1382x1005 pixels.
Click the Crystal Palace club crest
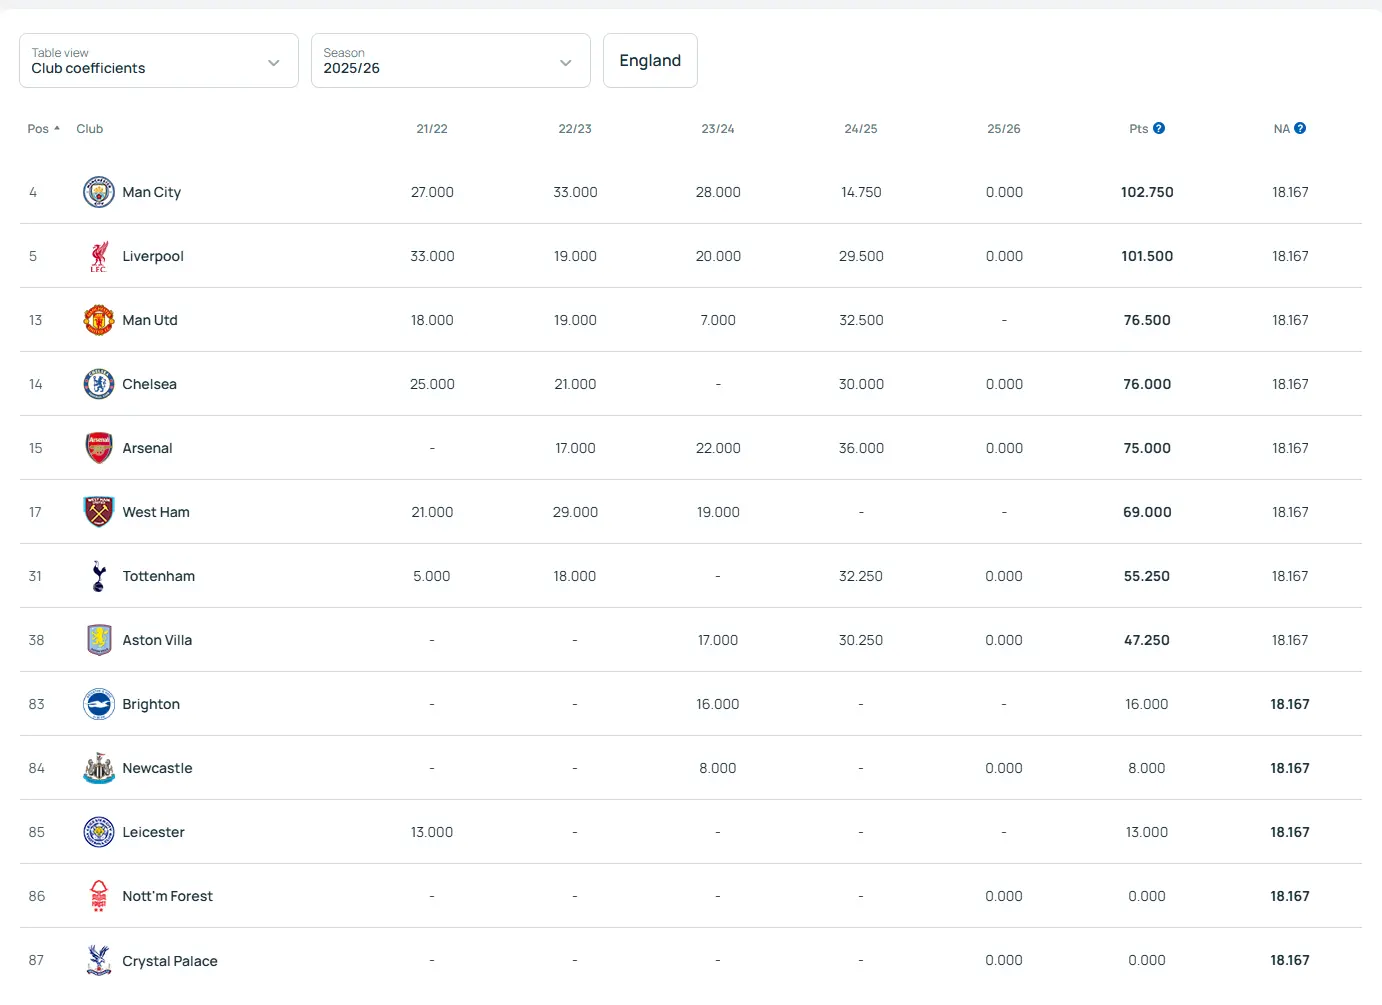point(98,960)
